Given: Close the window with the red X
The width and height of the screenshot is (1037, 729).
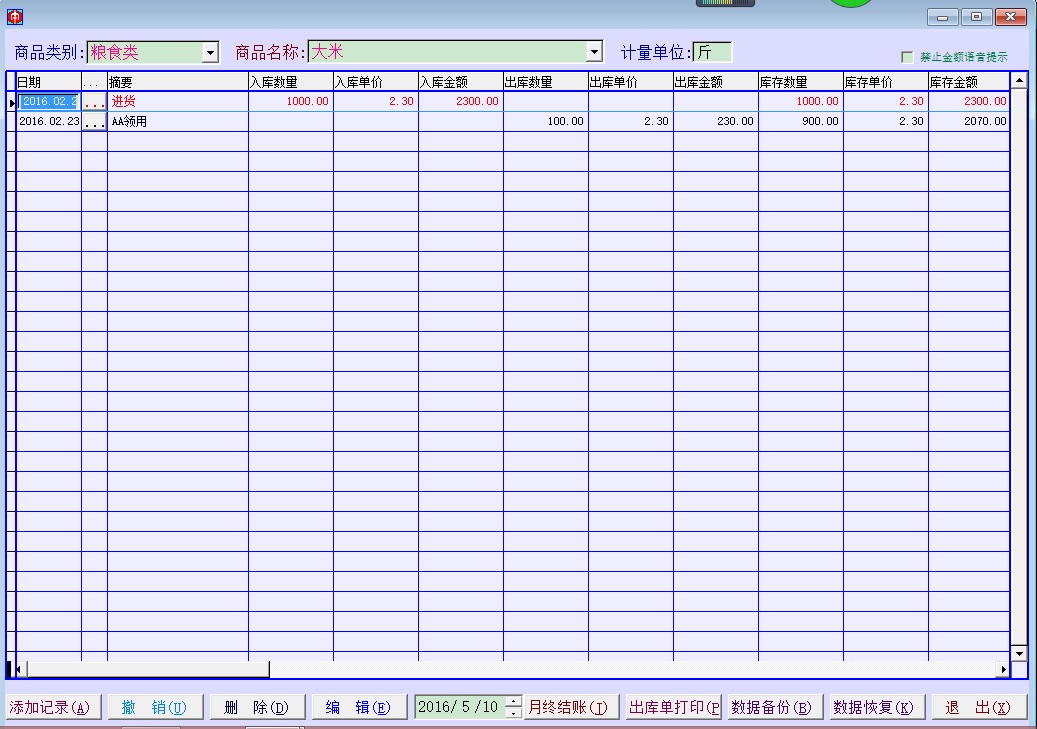Looking at the screenshot, I should click(1011, 17).
